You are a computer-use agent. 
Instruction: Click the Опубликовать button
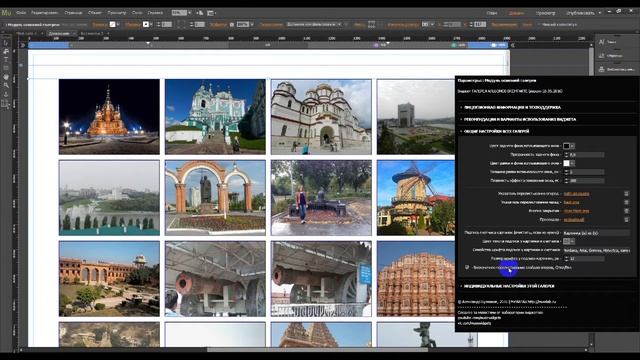[580, 13]
